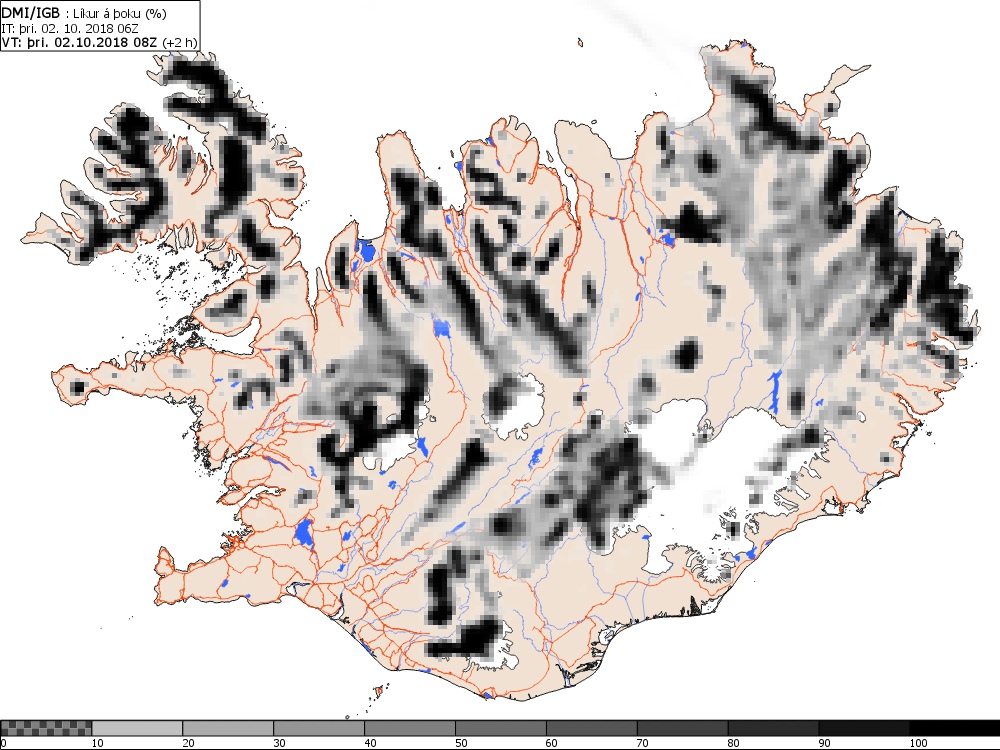Click the 50–60 legend gray swatch
Image resolution: width=1000 pixels, height=750 pixels.
(501, 728)
